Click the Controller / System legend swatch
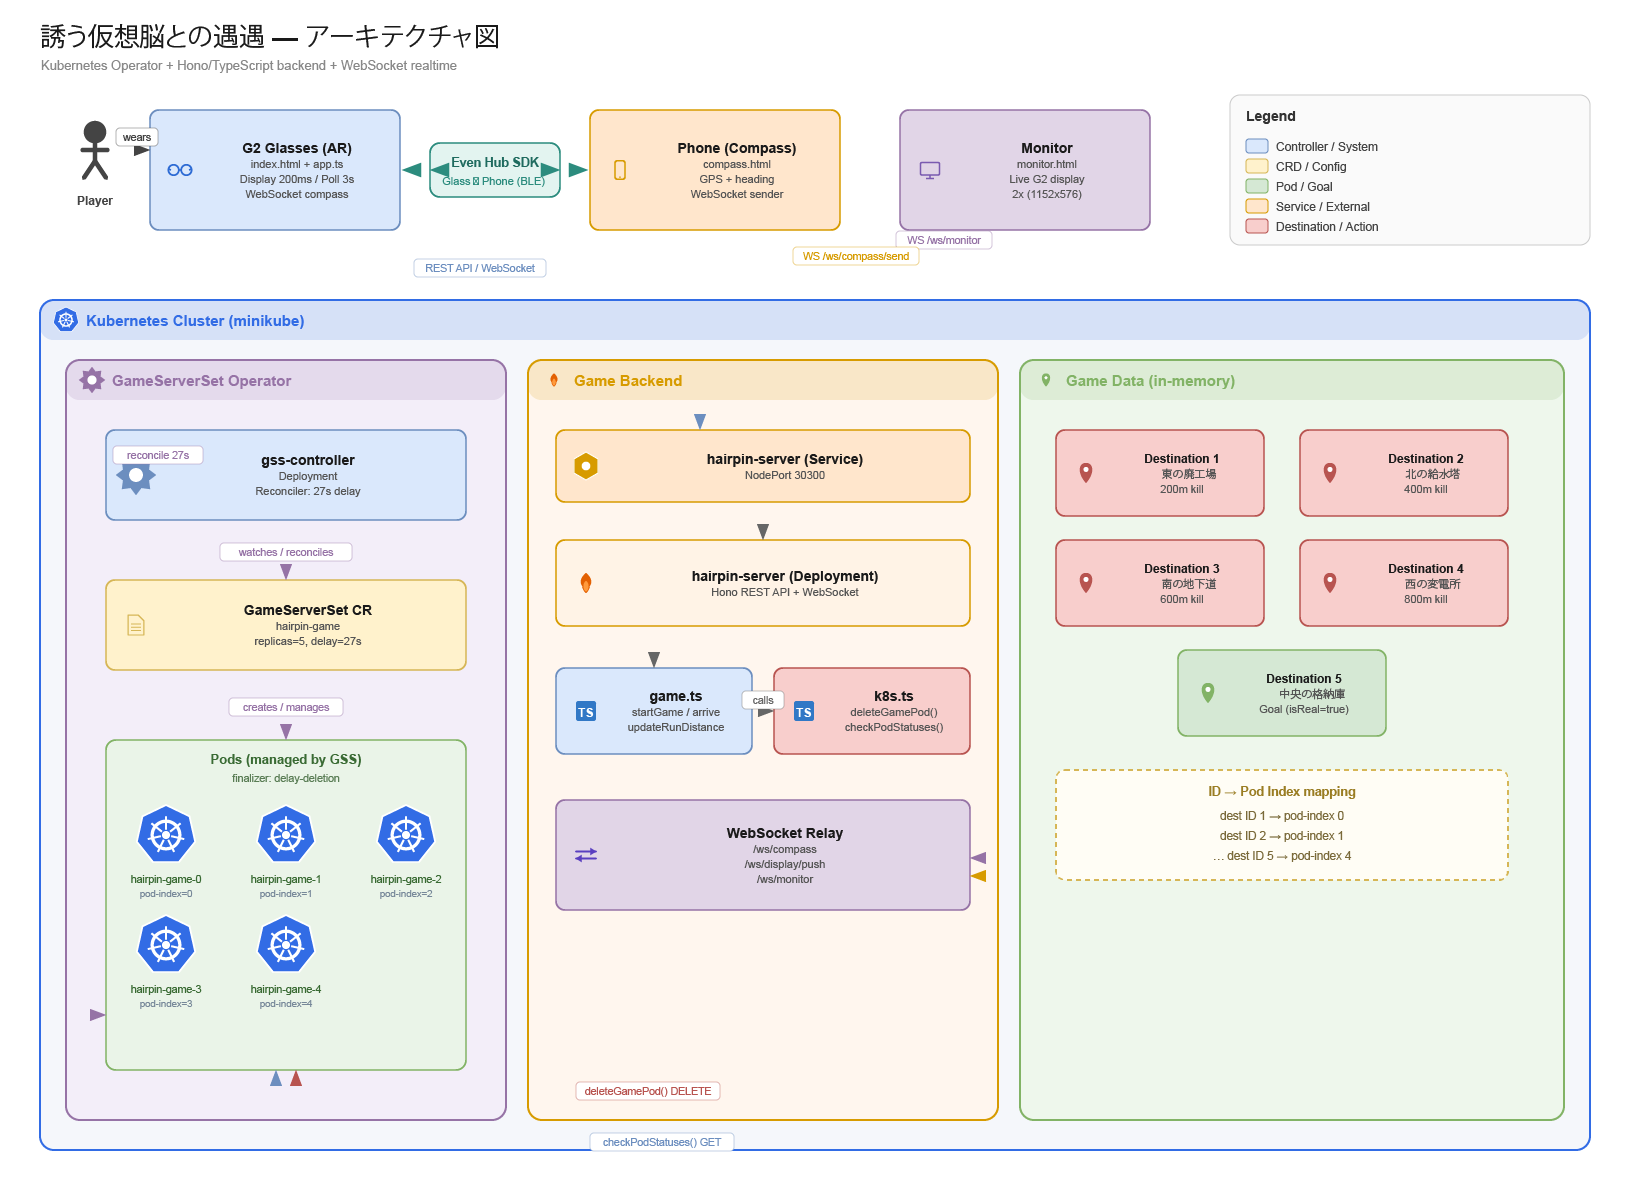Viewport: 1640px width, 1180px height. 1257,146
